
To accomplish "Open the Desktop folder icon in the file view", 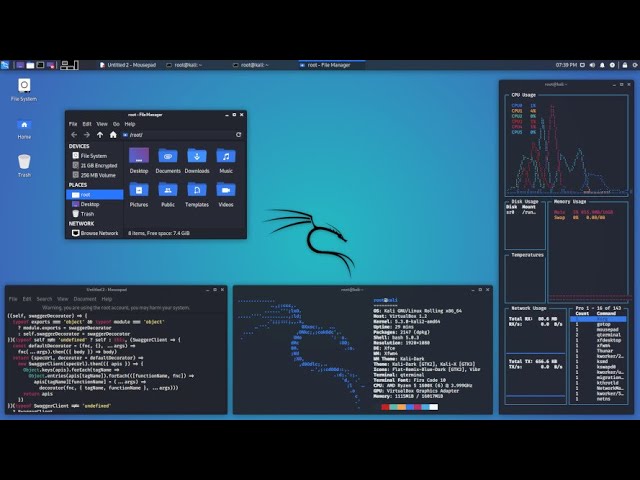I will pyautogui.click(x=139, y=161).
